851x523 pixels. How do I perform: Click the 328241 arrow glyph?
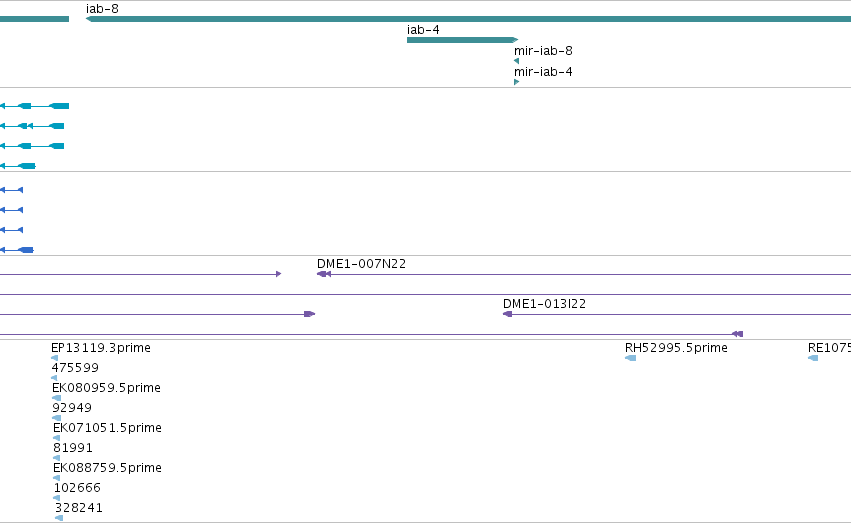tap(59, 518)
